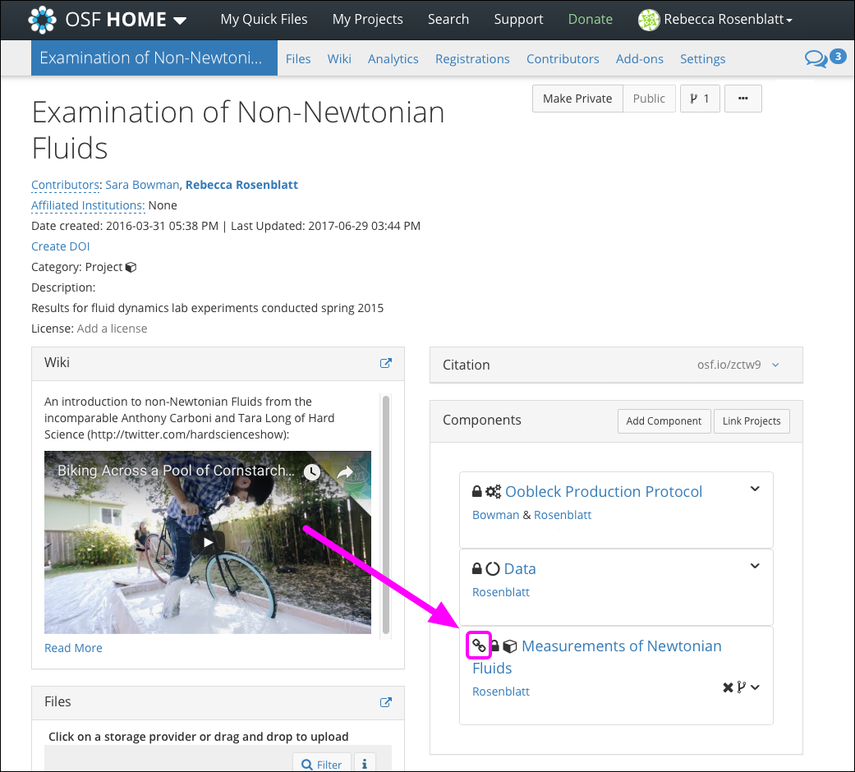Click Bowman under Oobleck Production Protocol
The image size is (855, 772).
[x=496, y=515]
